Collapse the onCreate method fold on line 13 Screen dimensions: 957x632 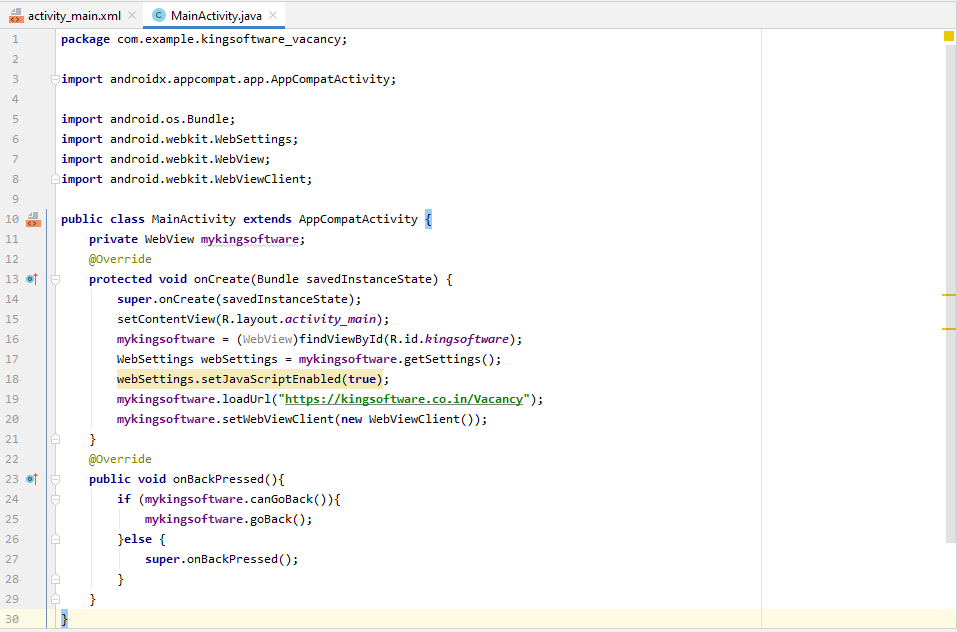click(x=54, y=279)
